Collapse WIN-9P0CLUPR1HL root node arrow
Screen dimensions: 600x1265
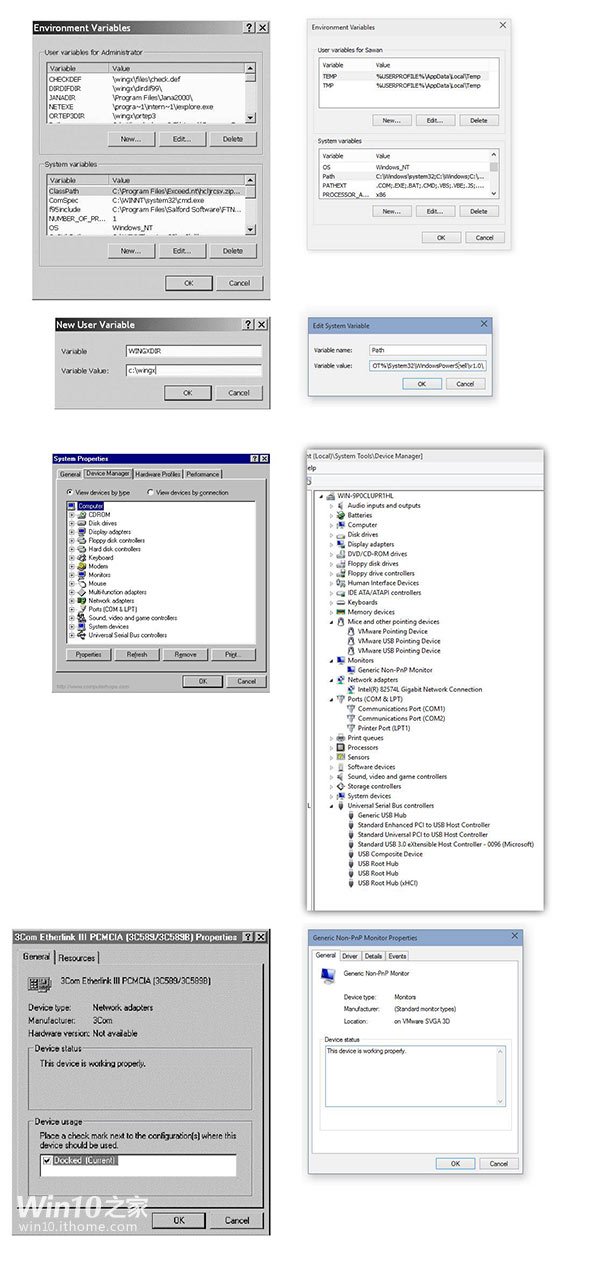click(x=321, y=496)
